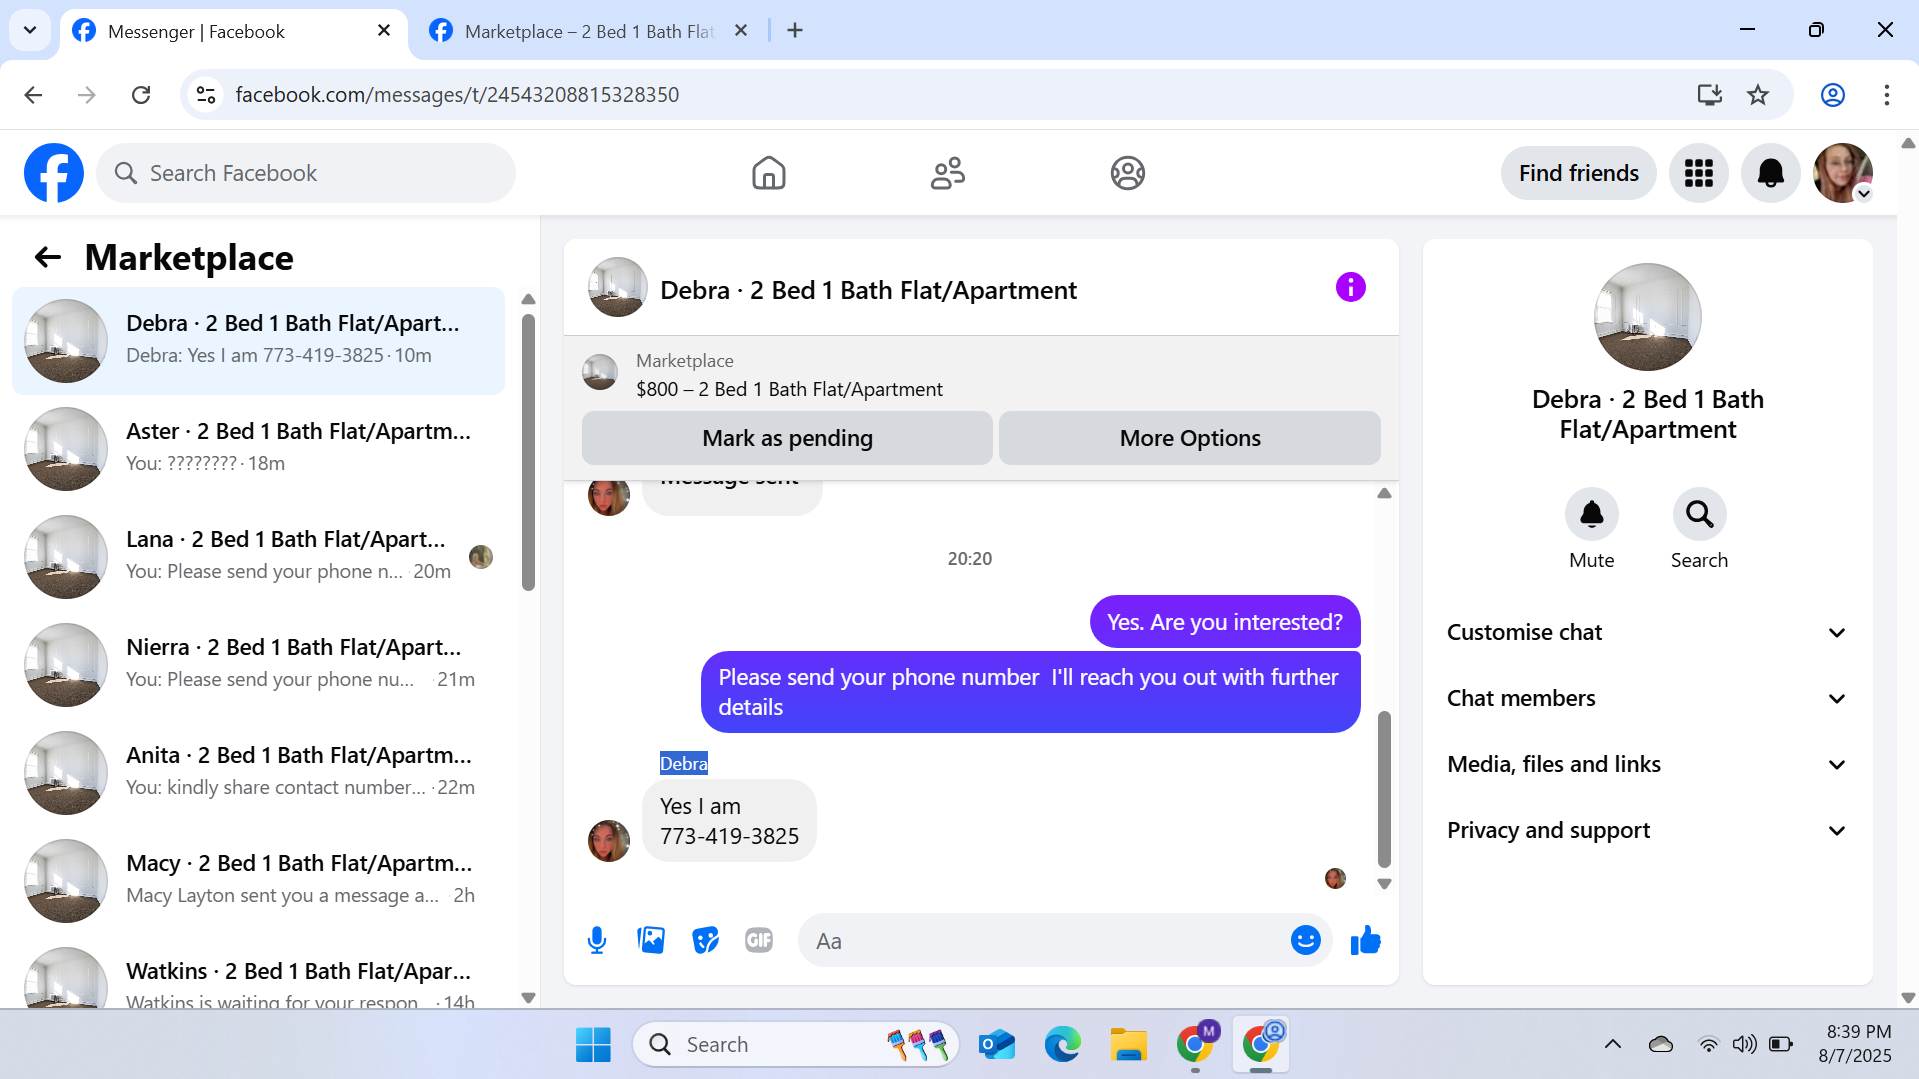
Task: Go back using the Marketplace arrow
Action: pyautogui.click(x=47, y=257)
